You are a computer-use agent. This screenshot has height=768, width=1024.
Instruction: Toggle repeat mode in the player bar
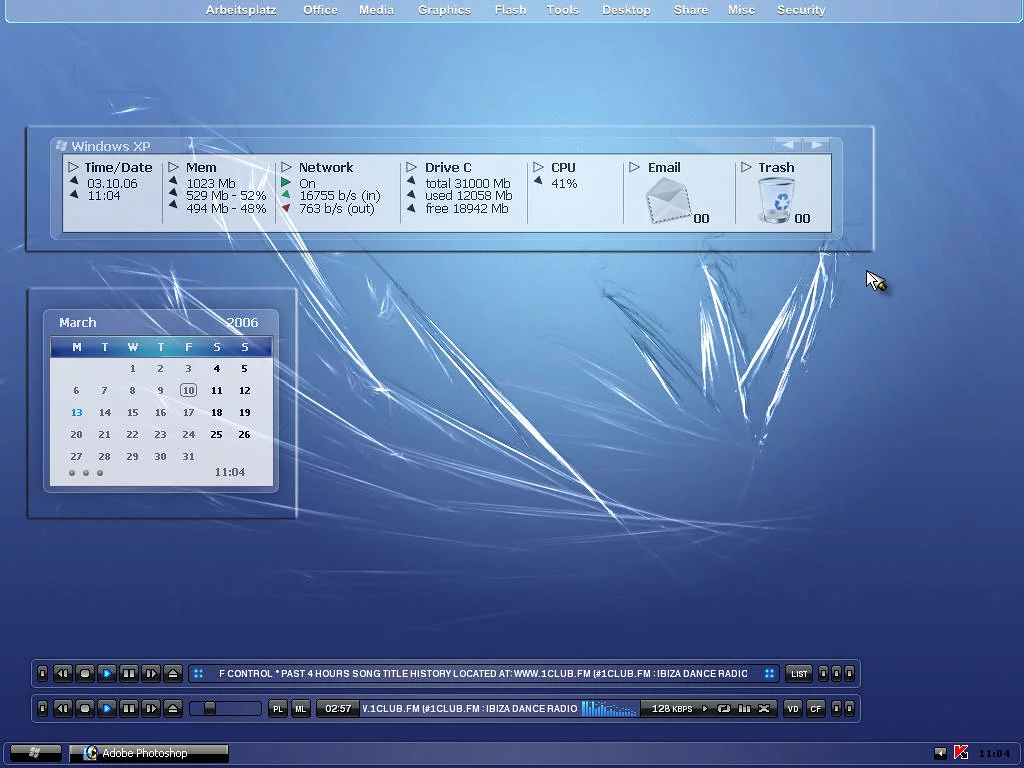pyautogui.click(x=724, y=709)
